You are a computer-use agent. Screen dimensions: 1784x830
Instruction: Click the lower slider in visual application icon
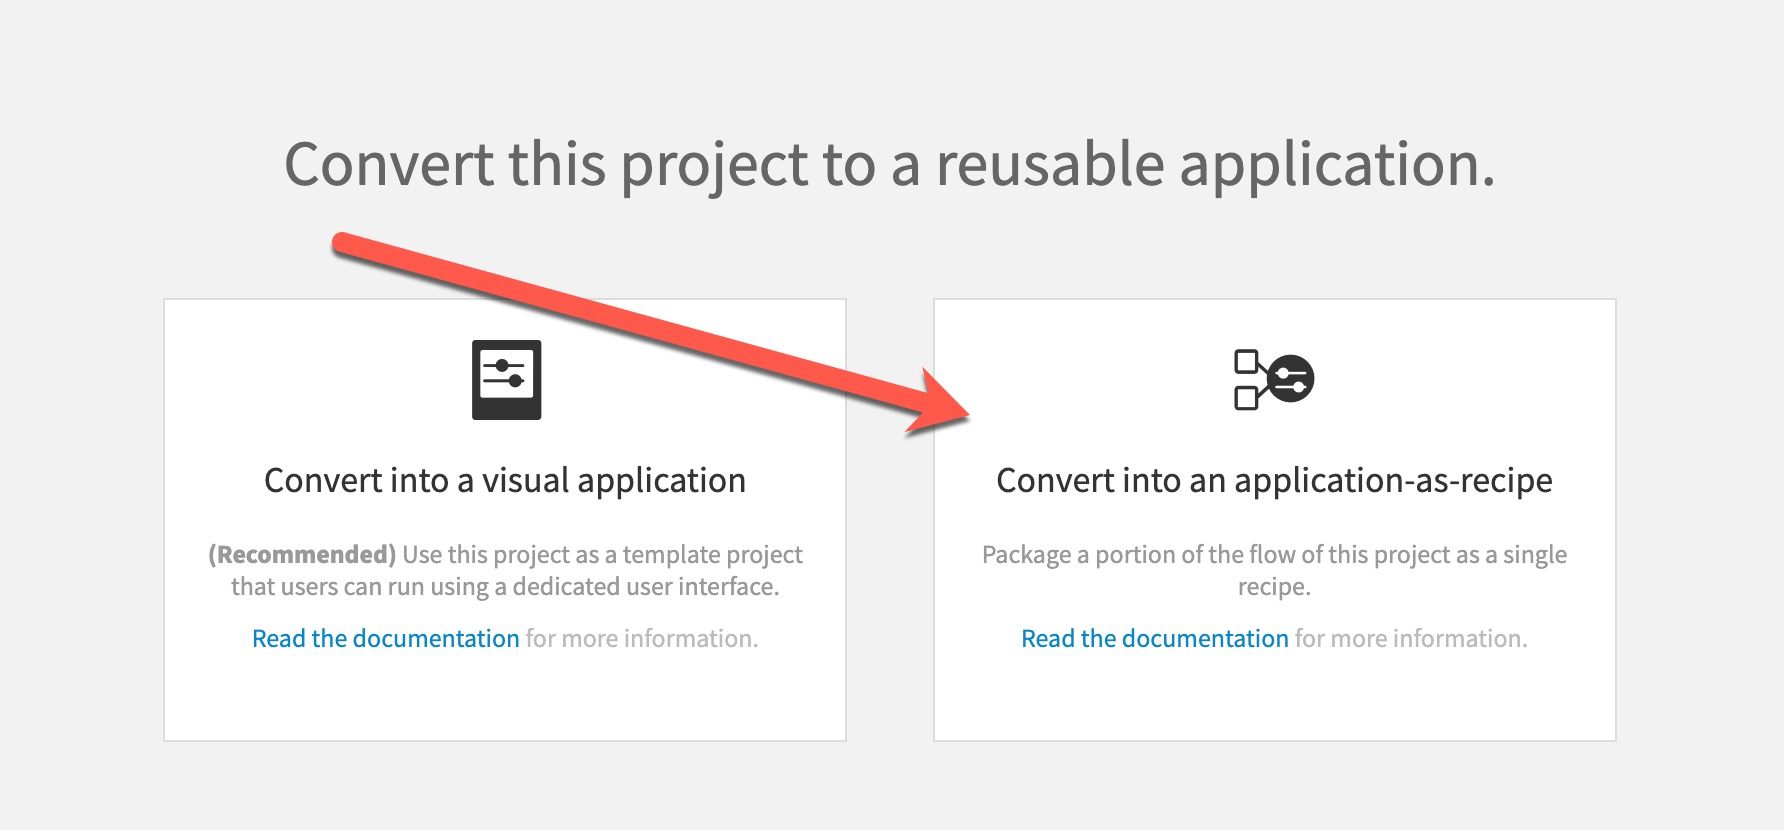[x=503, y=381]
